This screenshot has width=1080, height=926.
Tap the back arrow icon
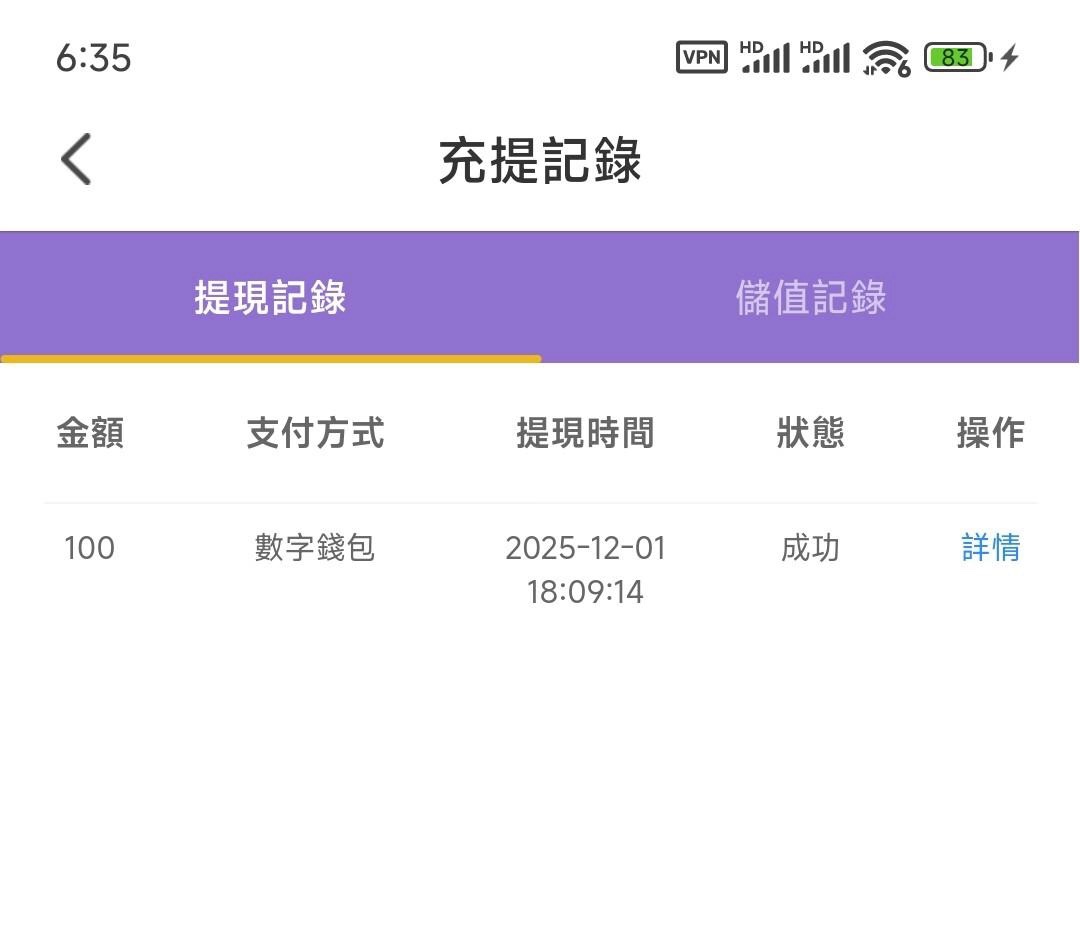pyautogui.click(x=76, y=159)
